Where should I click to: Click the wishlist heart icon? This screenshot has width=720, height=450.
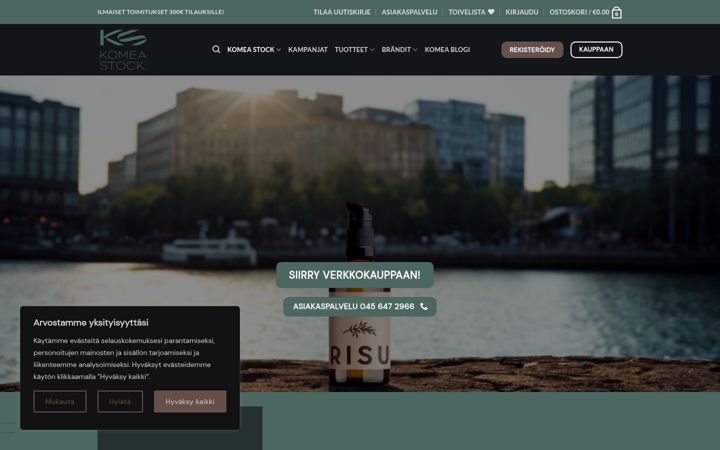491,12
